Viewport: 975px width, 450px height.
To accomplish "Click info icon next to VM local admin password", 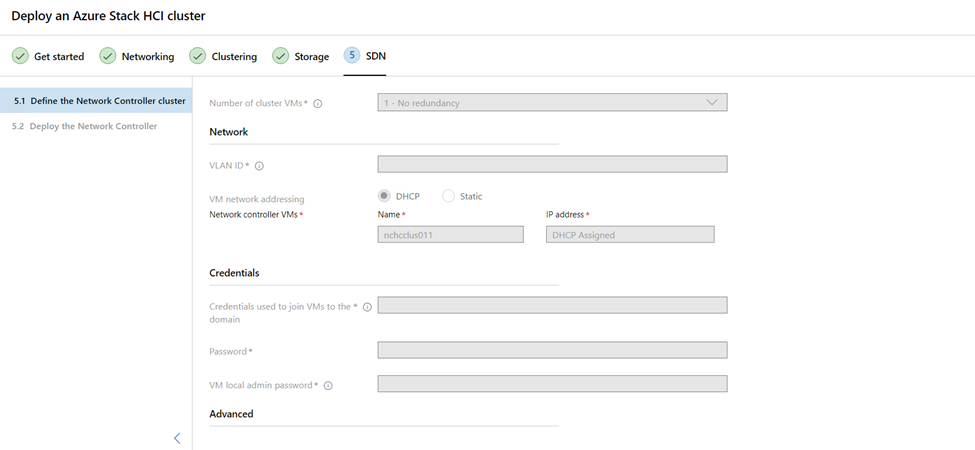I will click(328, 385).
